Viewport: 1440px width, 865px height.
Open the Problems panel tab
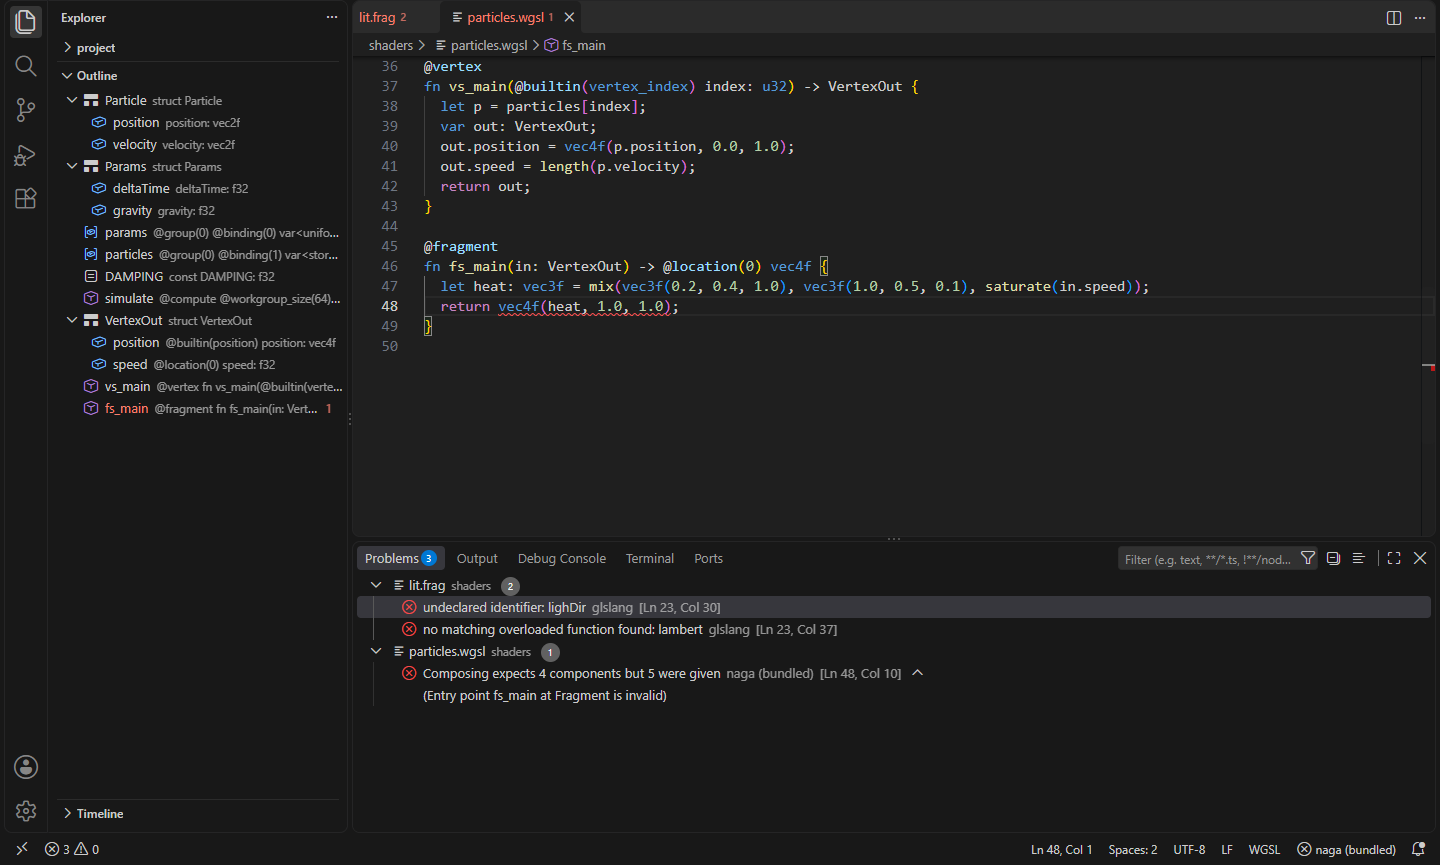[400, 558]
